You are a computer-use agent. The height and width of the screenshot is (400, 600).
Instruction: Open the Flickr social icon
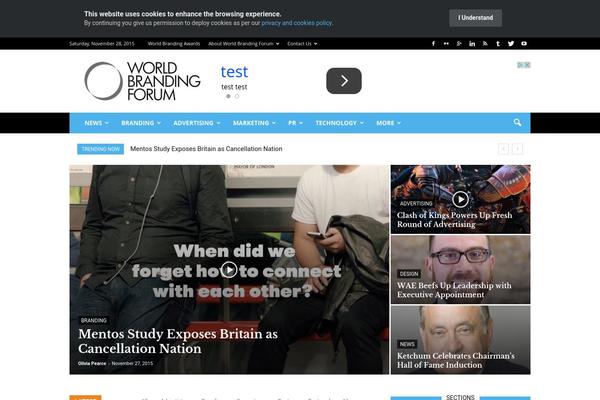pyautogui.click(x=446, y=44)
